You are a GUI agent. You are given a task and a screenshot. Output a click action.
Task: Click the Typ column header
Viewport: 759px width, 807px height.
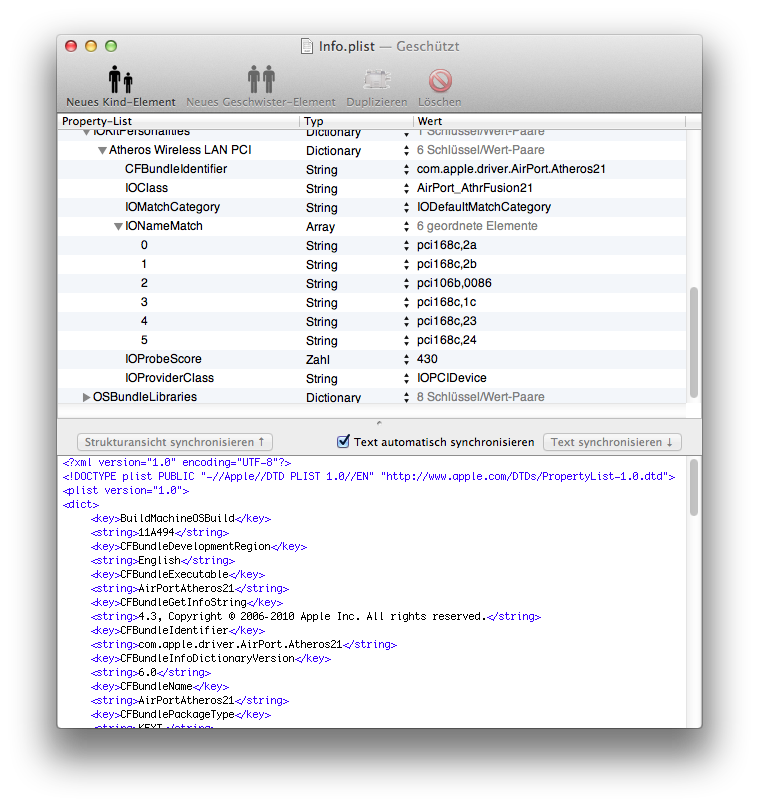click(x=357, y=121)
